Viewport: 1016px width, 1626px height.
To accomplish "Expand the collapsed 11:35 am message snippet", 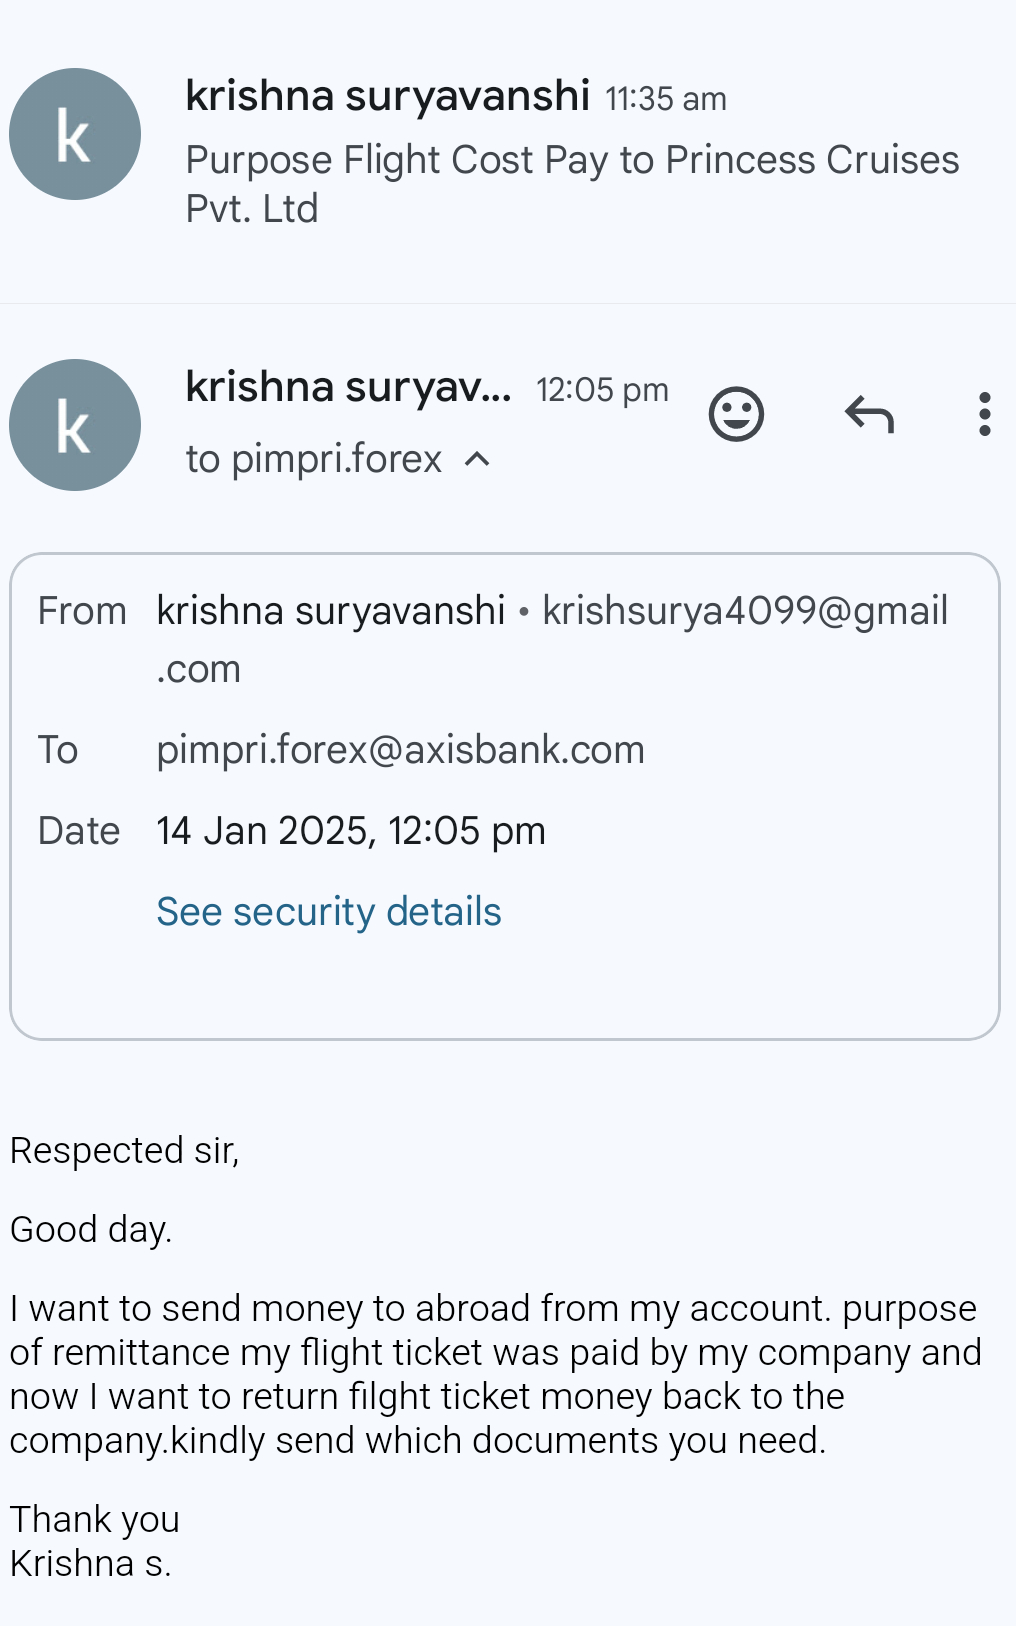I will (571, 184).
